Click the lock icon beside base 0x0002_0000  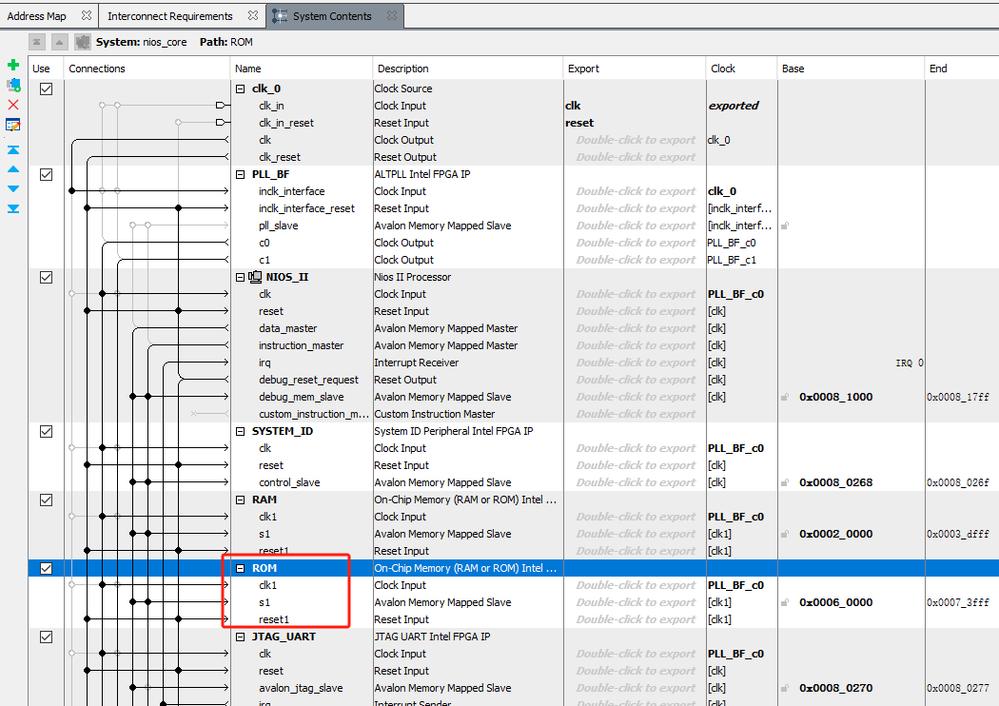coord(785,534)
